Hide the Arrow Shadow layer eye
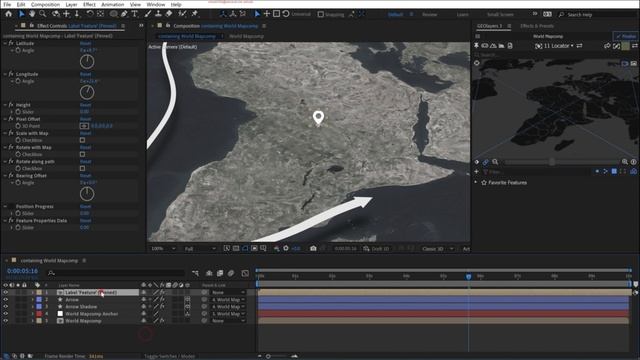Image resolution: width=640 pixels, height=360 pixels. click(x=5, y=307)
